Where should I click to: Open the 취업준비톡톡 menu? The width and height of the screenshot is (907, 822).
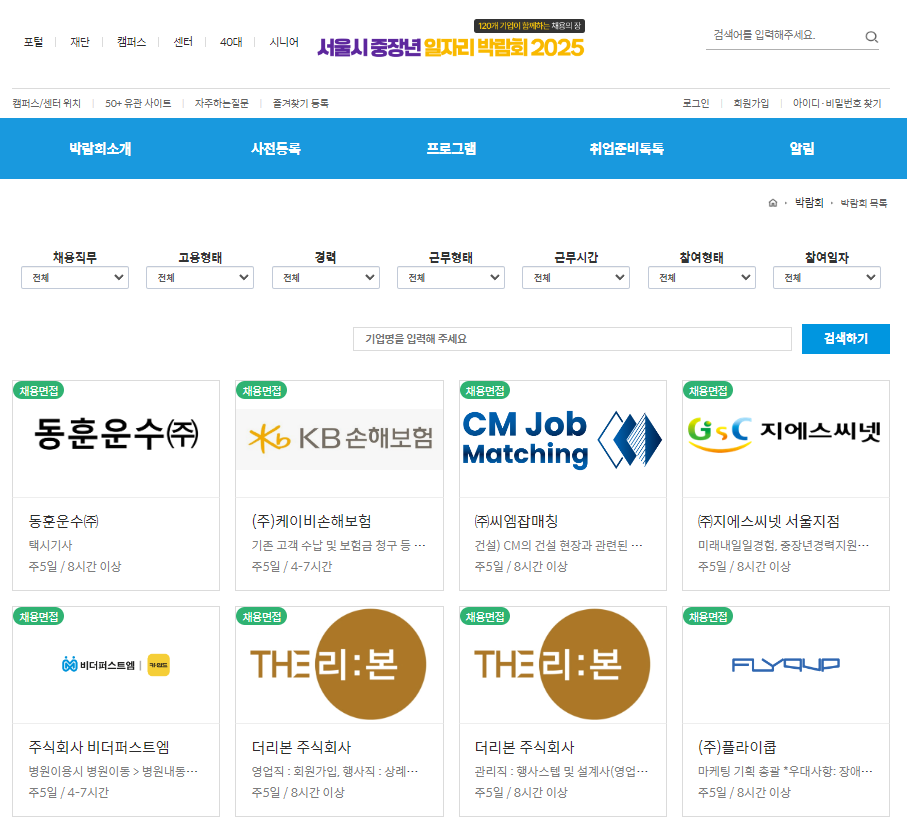pos(626,149)
